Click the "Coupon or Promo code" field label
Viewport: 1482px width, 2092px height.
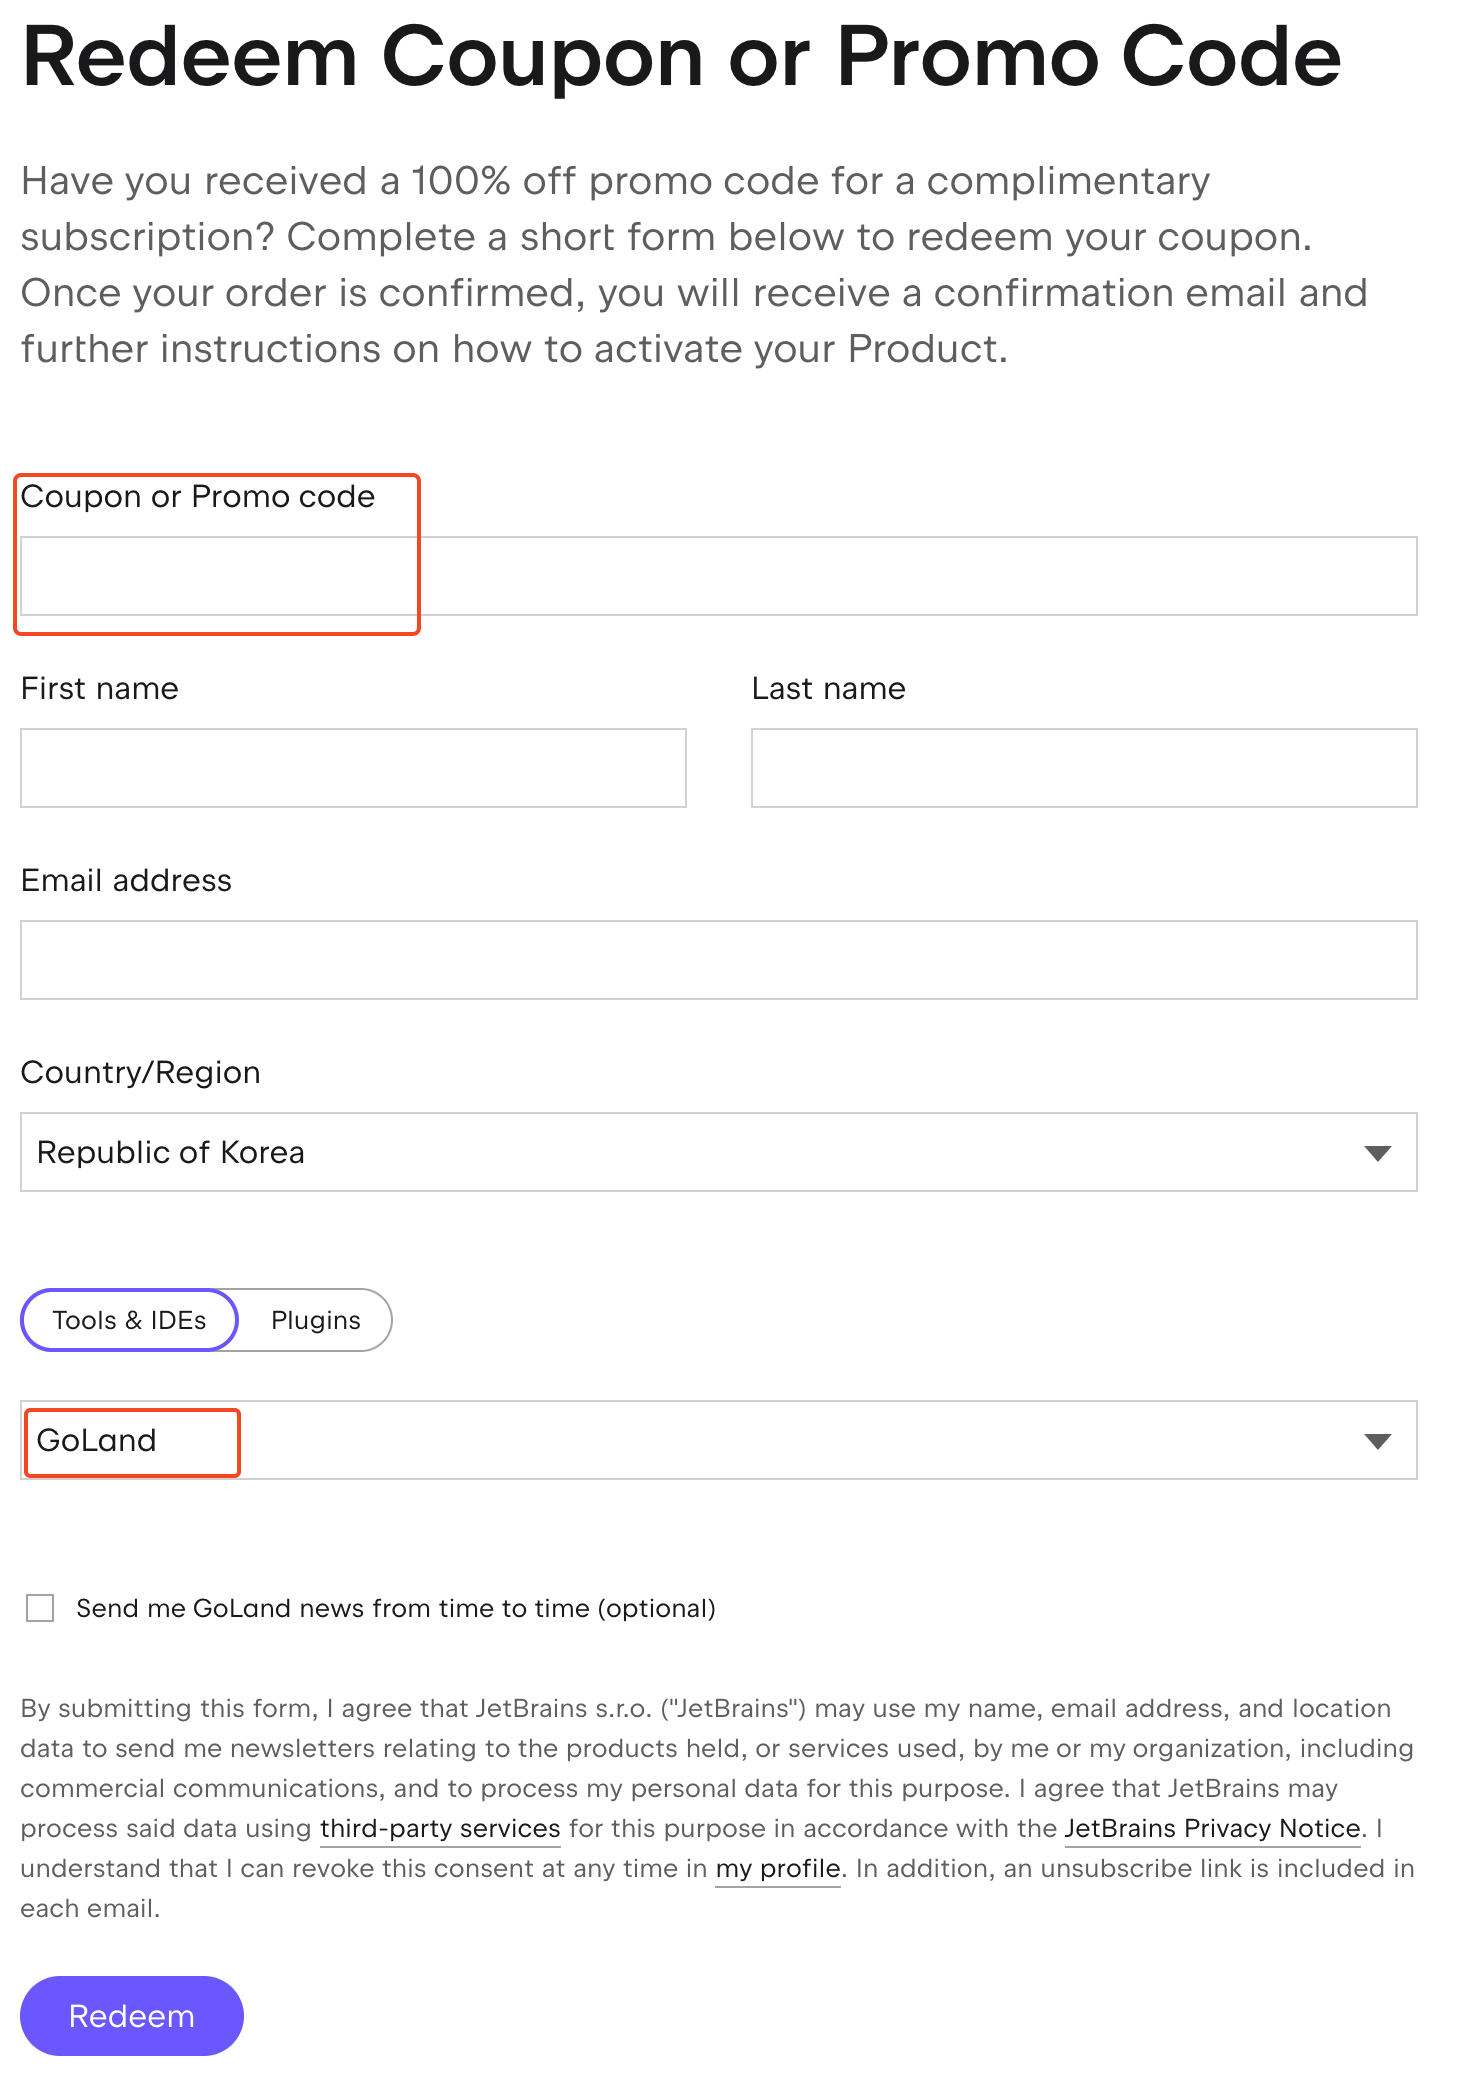tap(198, 497)
